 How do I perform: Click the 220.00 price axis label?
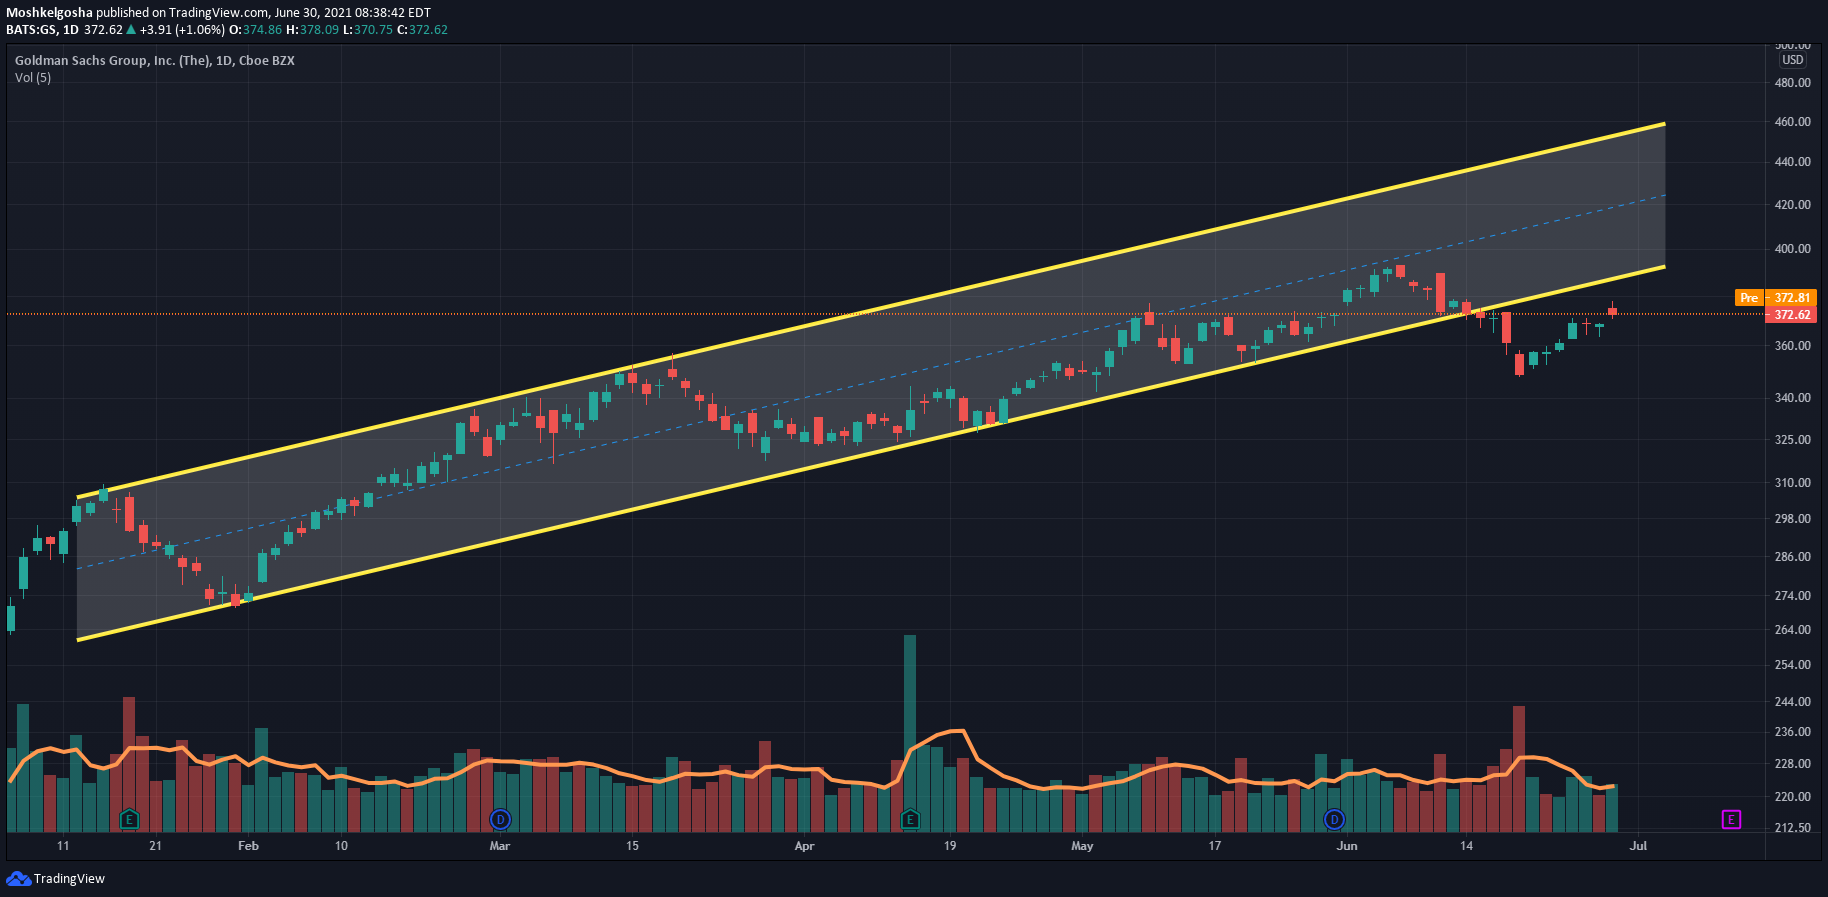click(x=1792, y=797)
